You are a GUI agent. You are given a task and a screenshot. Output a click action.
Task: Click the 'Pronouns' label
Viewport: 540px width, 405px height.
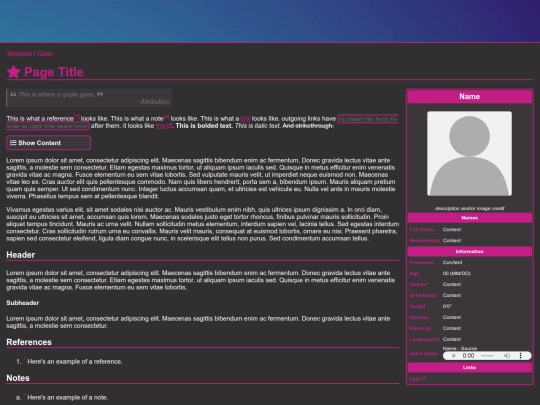pos(421,262)
